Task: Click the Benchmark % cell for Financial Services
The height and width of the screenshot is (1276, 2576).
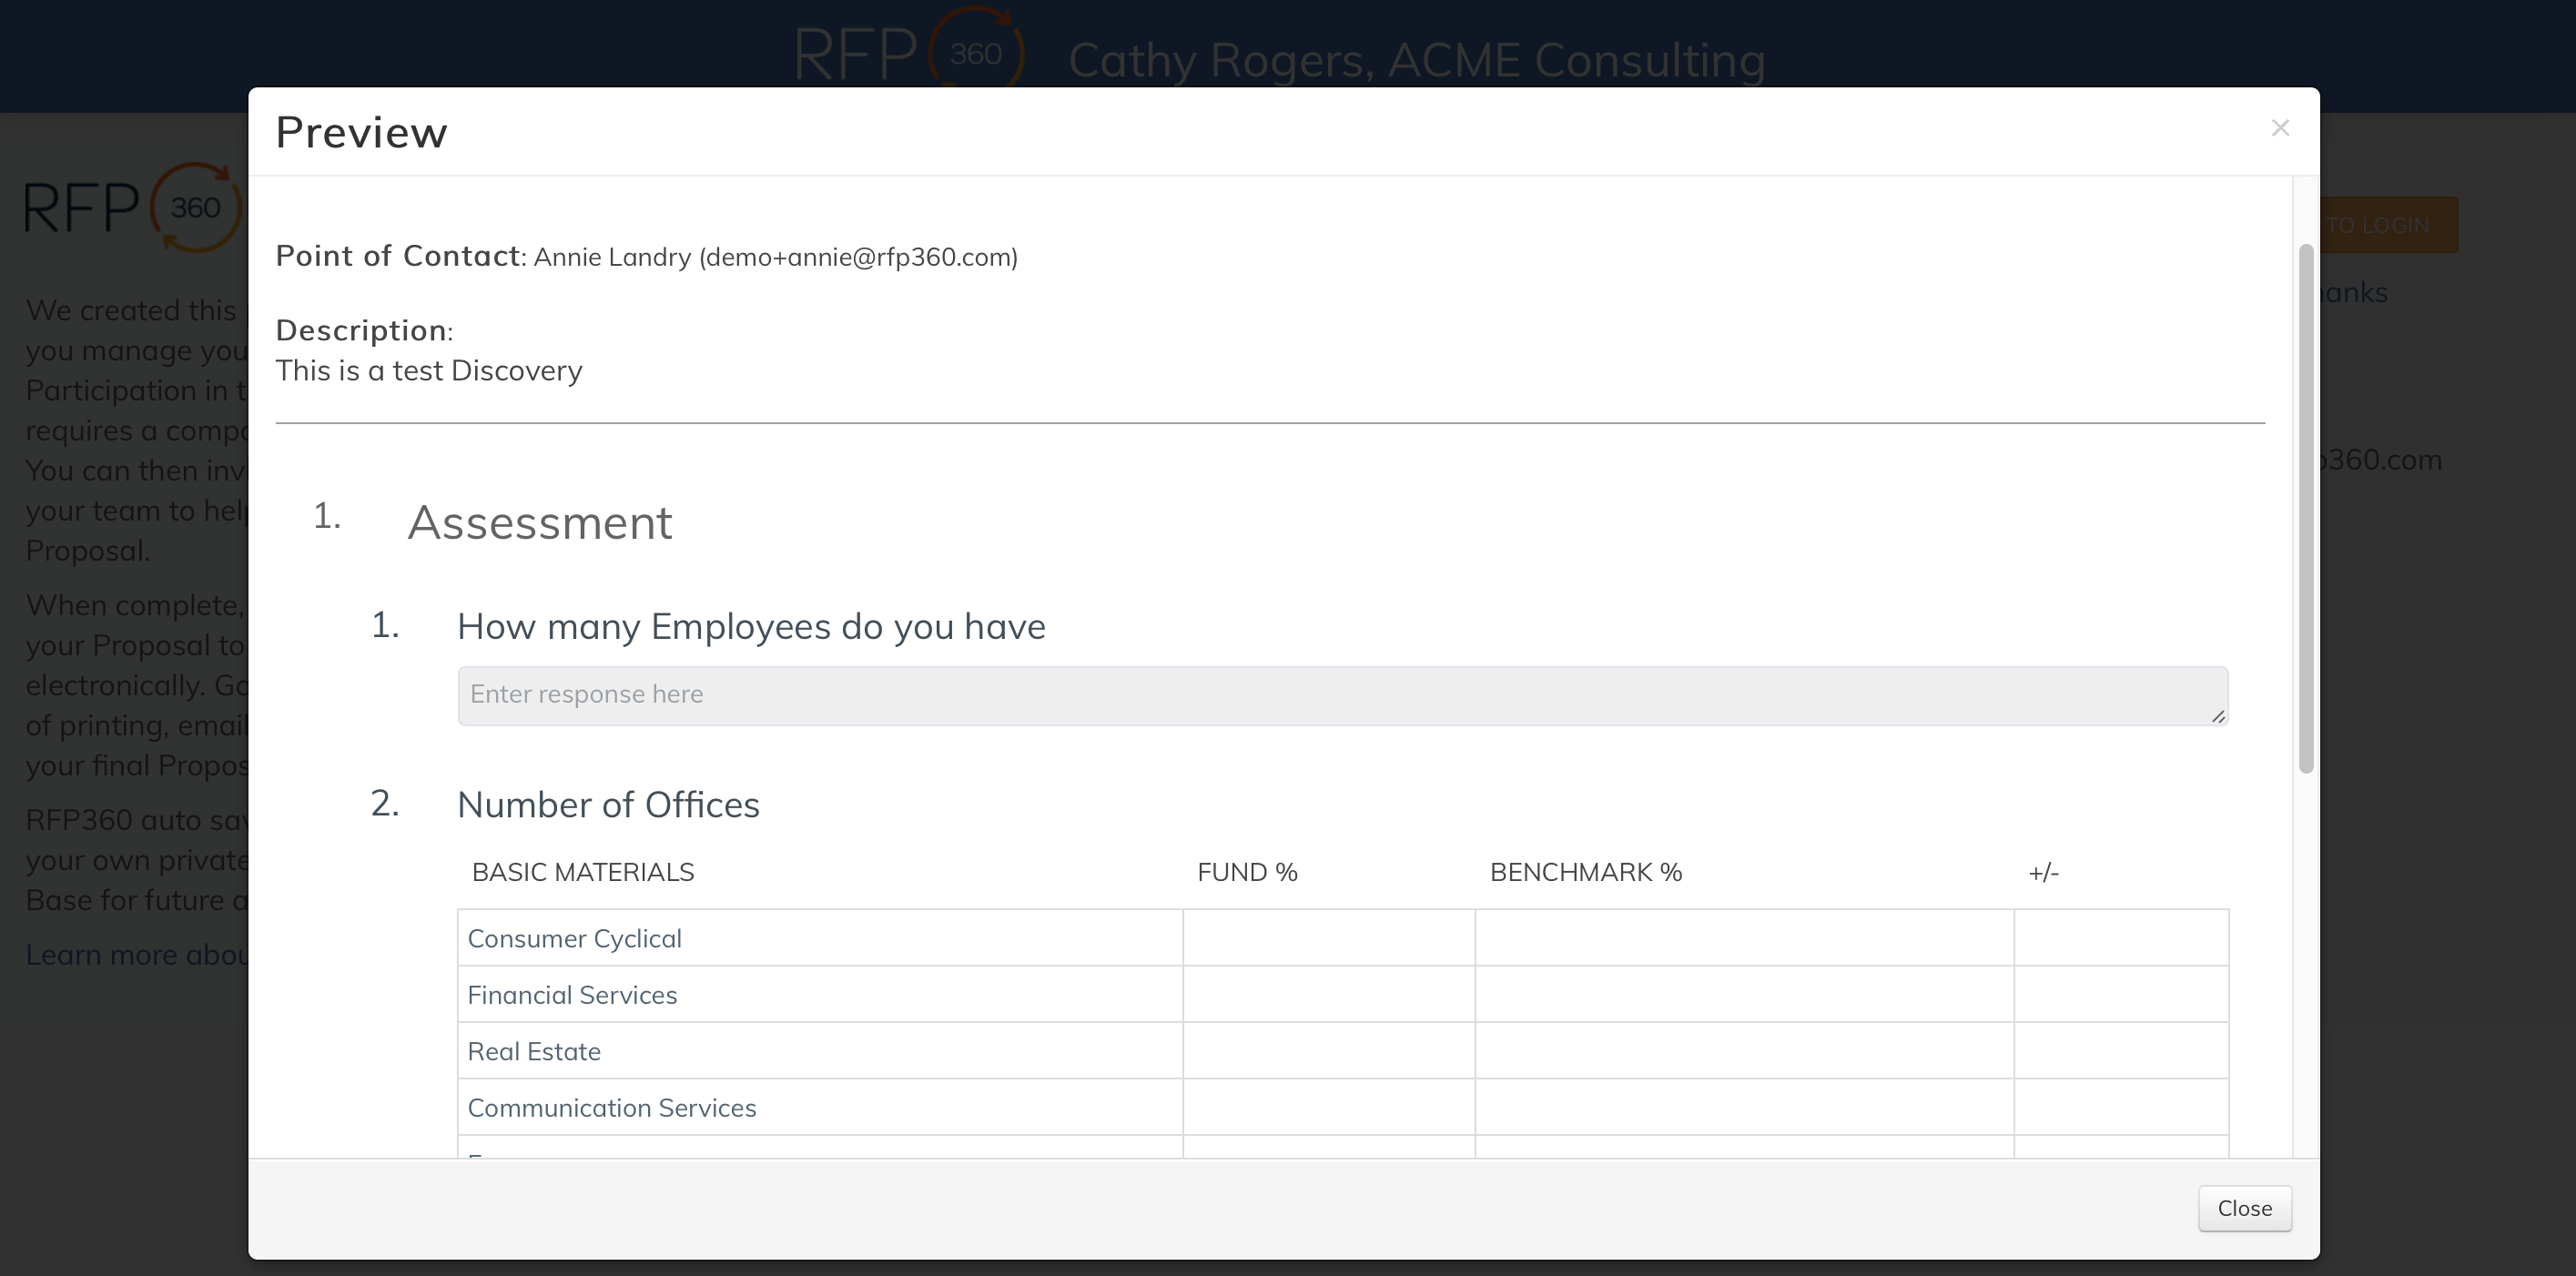Action: point(1744,994)
